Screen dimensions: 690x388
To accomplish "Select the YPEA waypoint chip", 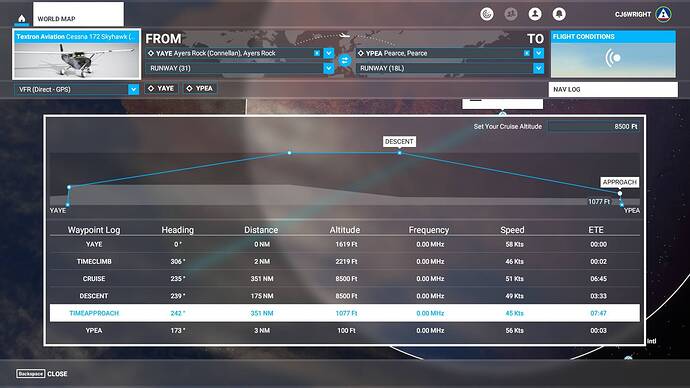I will [x=199, y=88].
